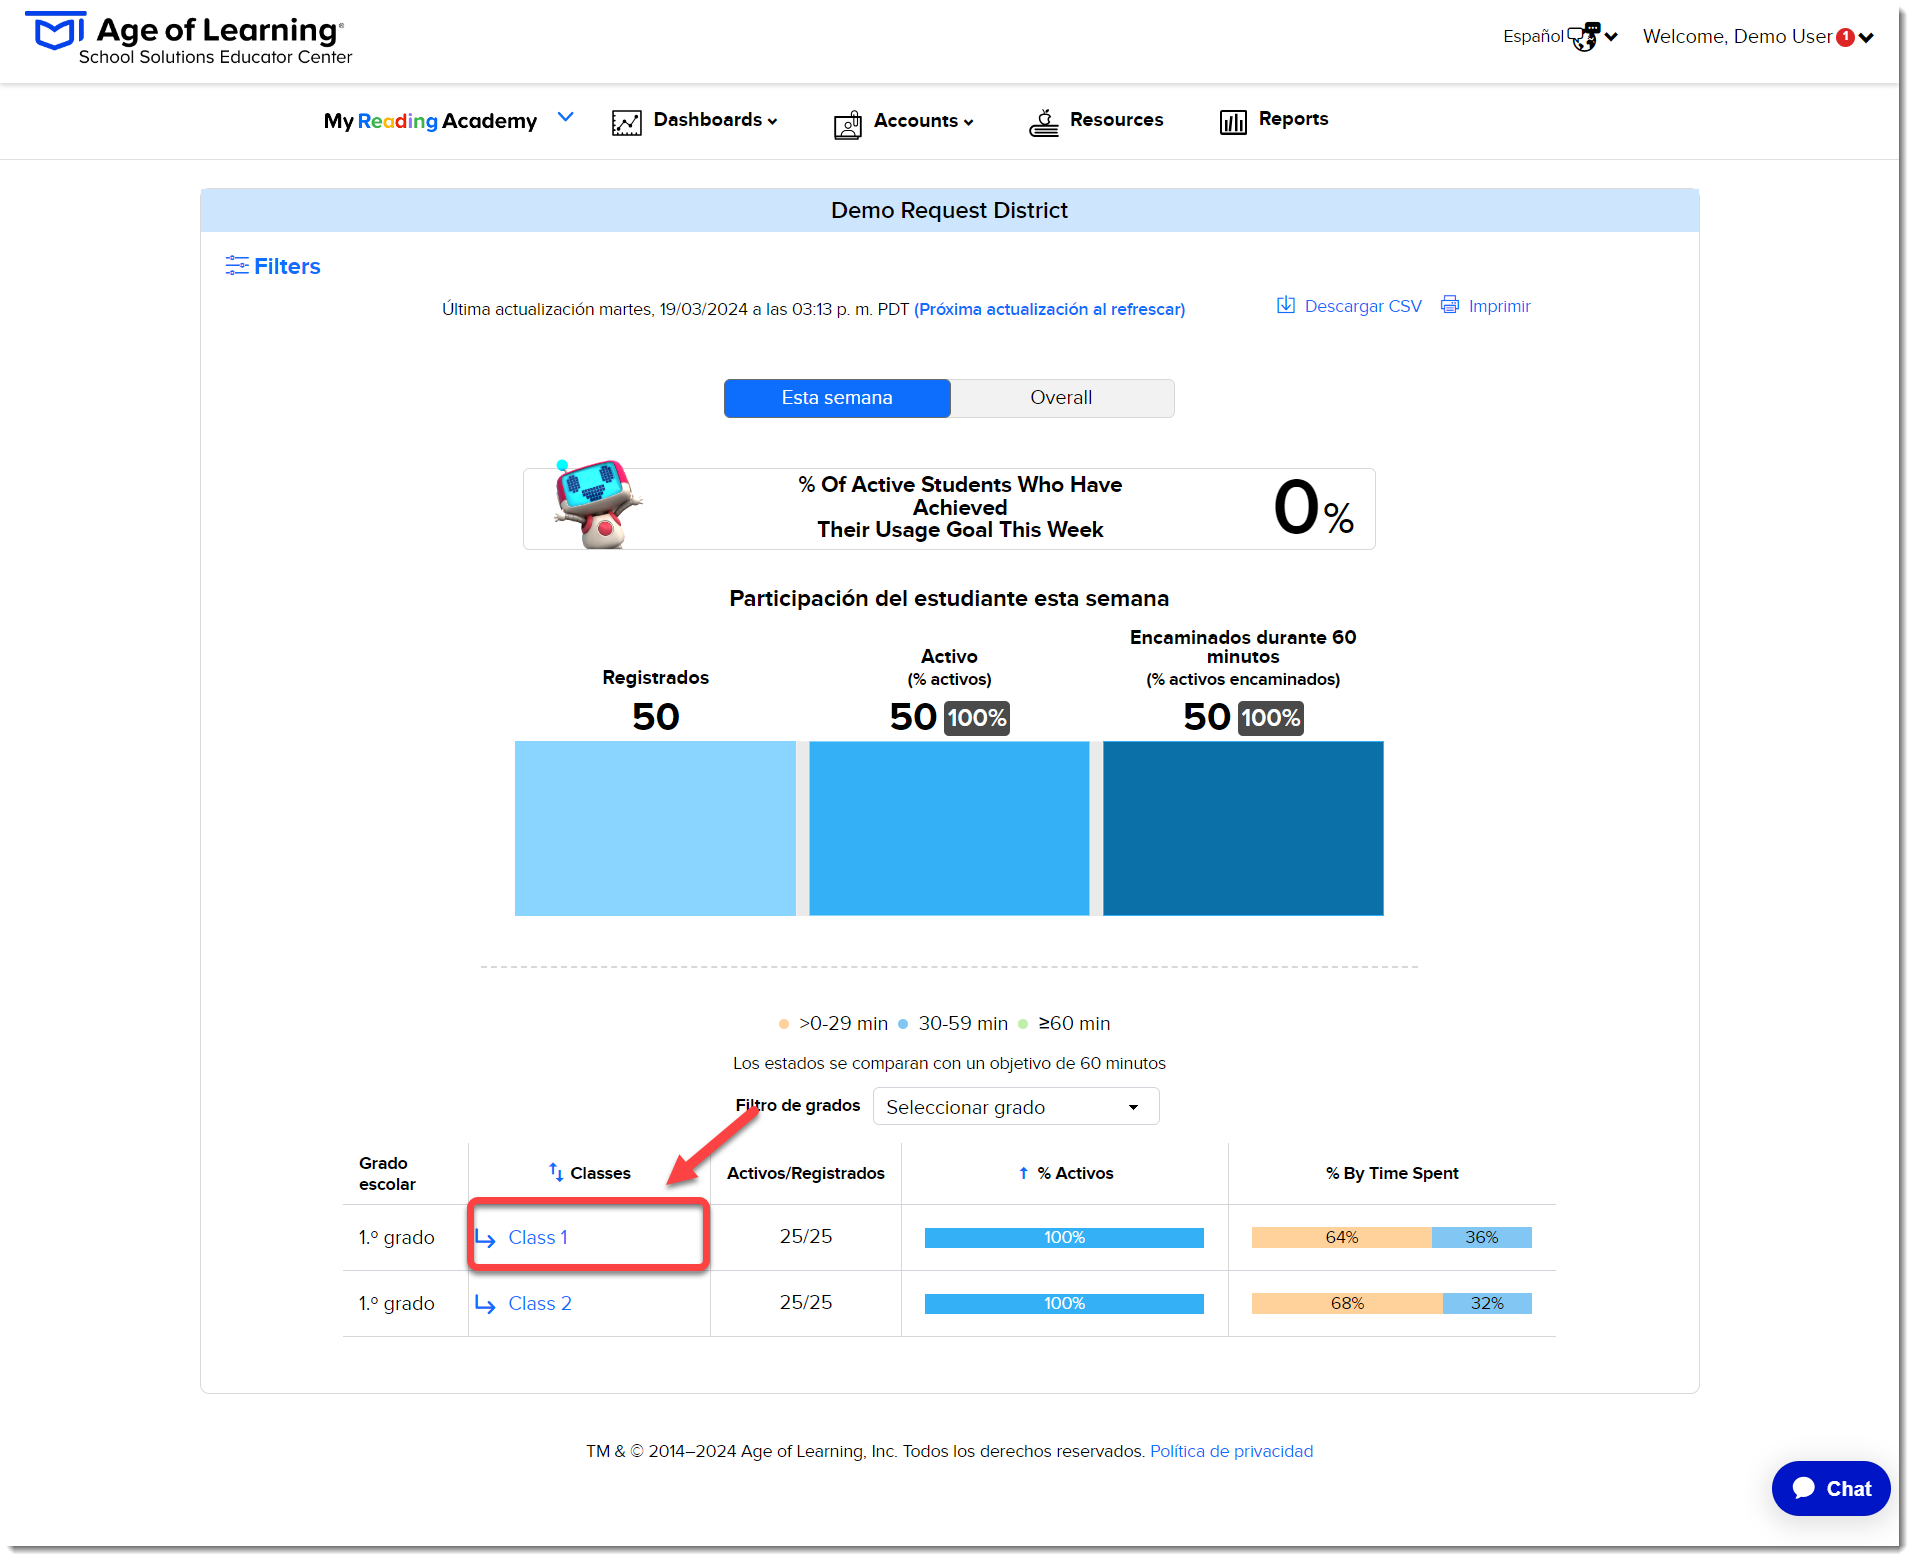Screen dimensions: 1914x1561
Task: Click the 0% usage goal value
Action: pyautogui.click(x=1313, y=508)
